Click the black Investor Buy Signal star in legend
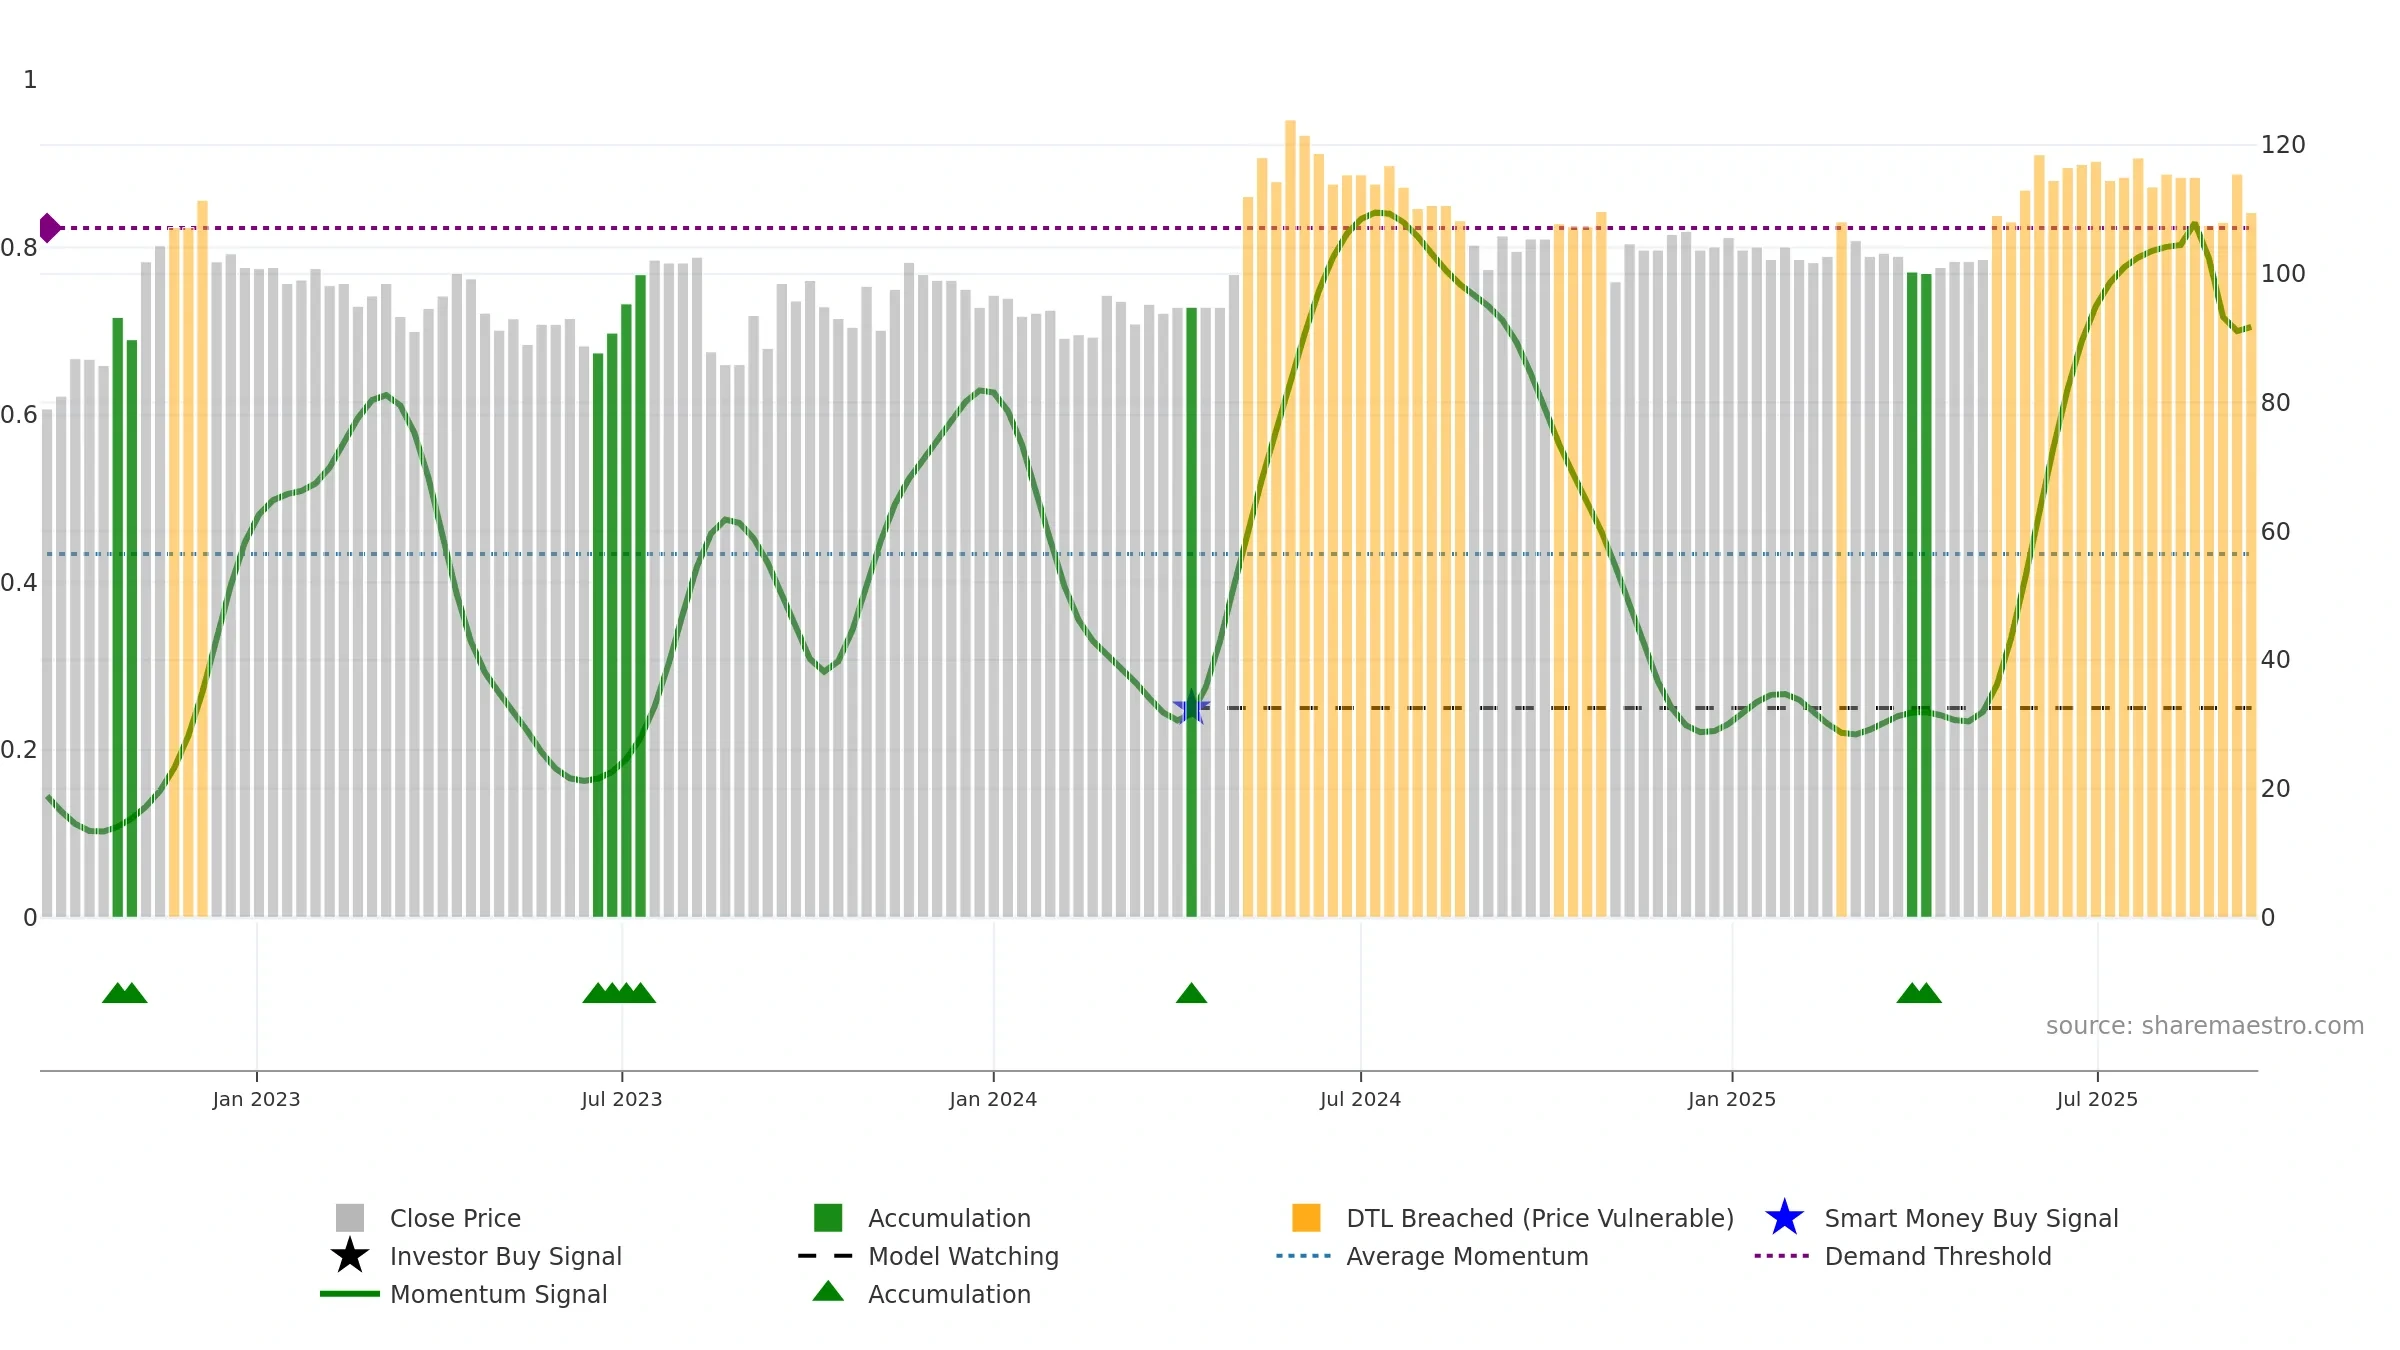Image resolution: width=2400 pixels, height=1350 pixels. pos(350,1256)
